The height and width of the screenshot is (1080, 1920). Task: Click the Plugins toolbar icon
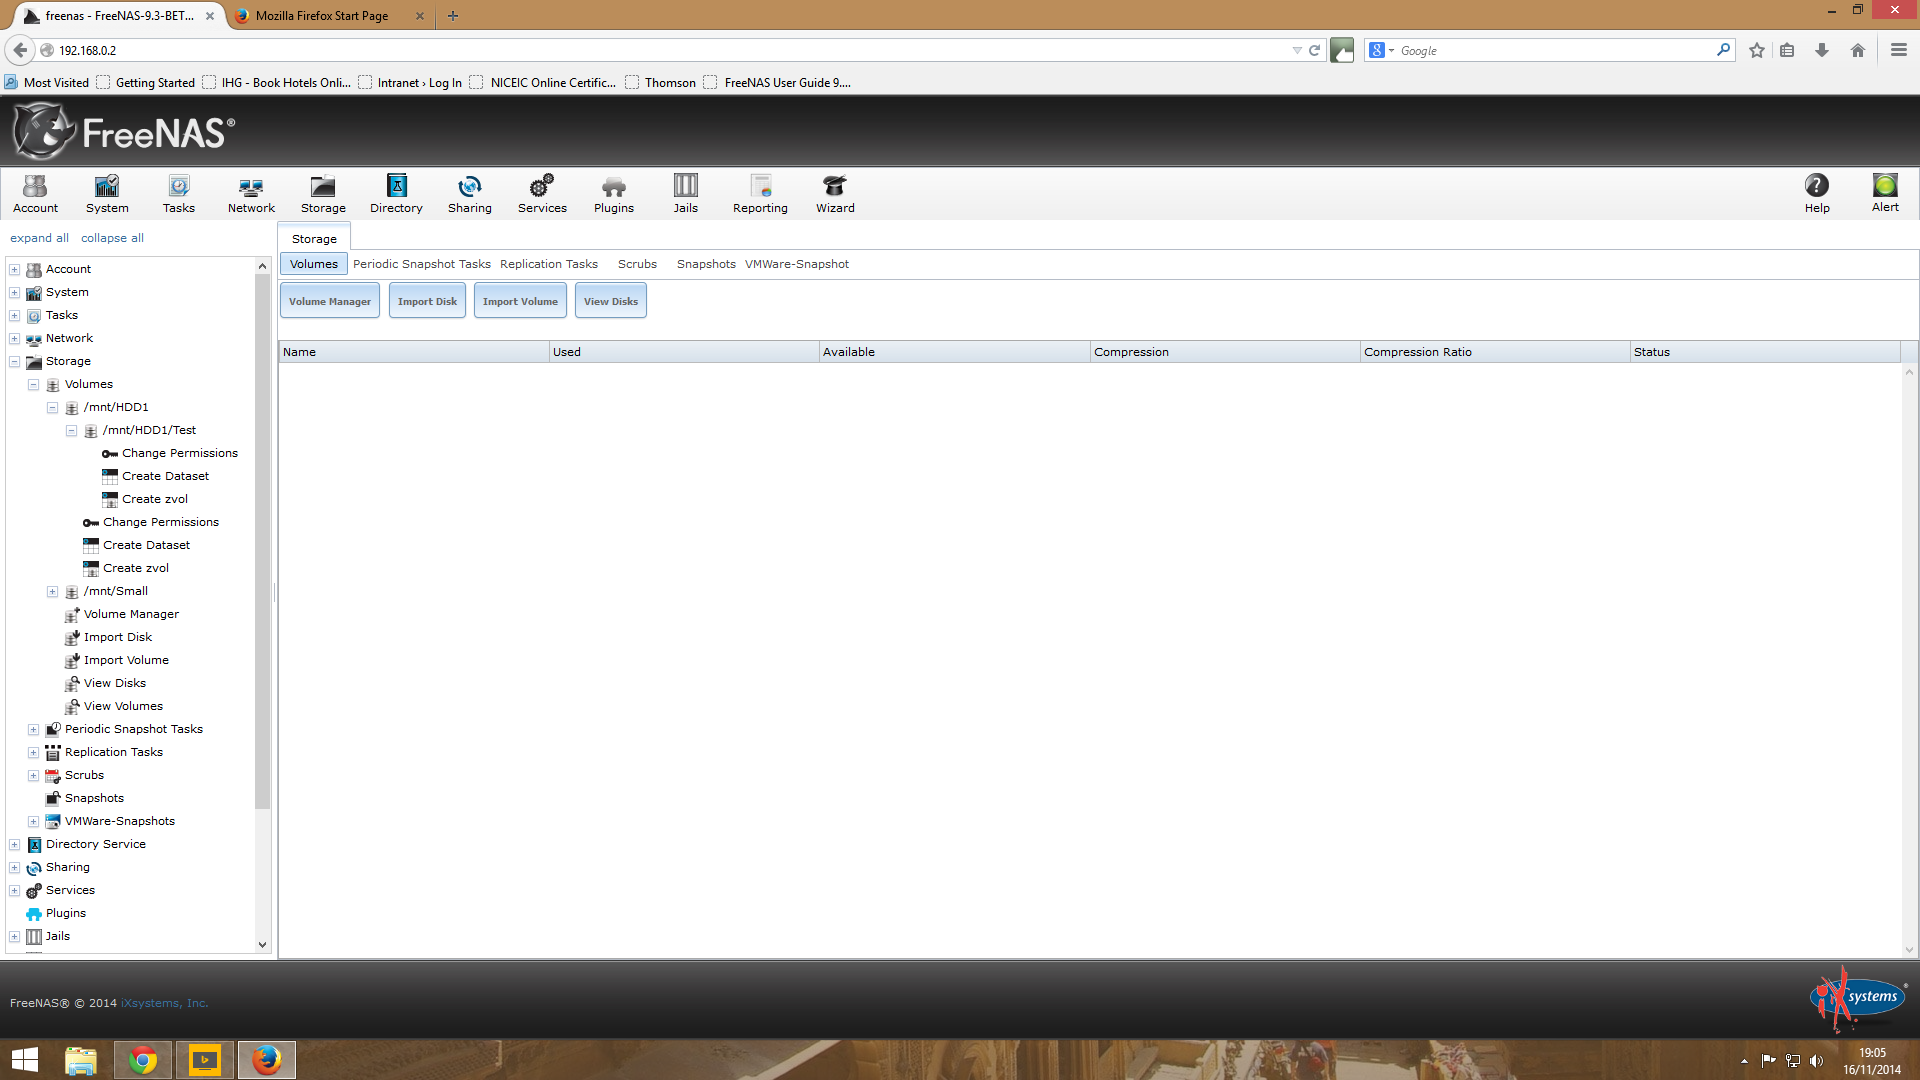tap(613, 192)
